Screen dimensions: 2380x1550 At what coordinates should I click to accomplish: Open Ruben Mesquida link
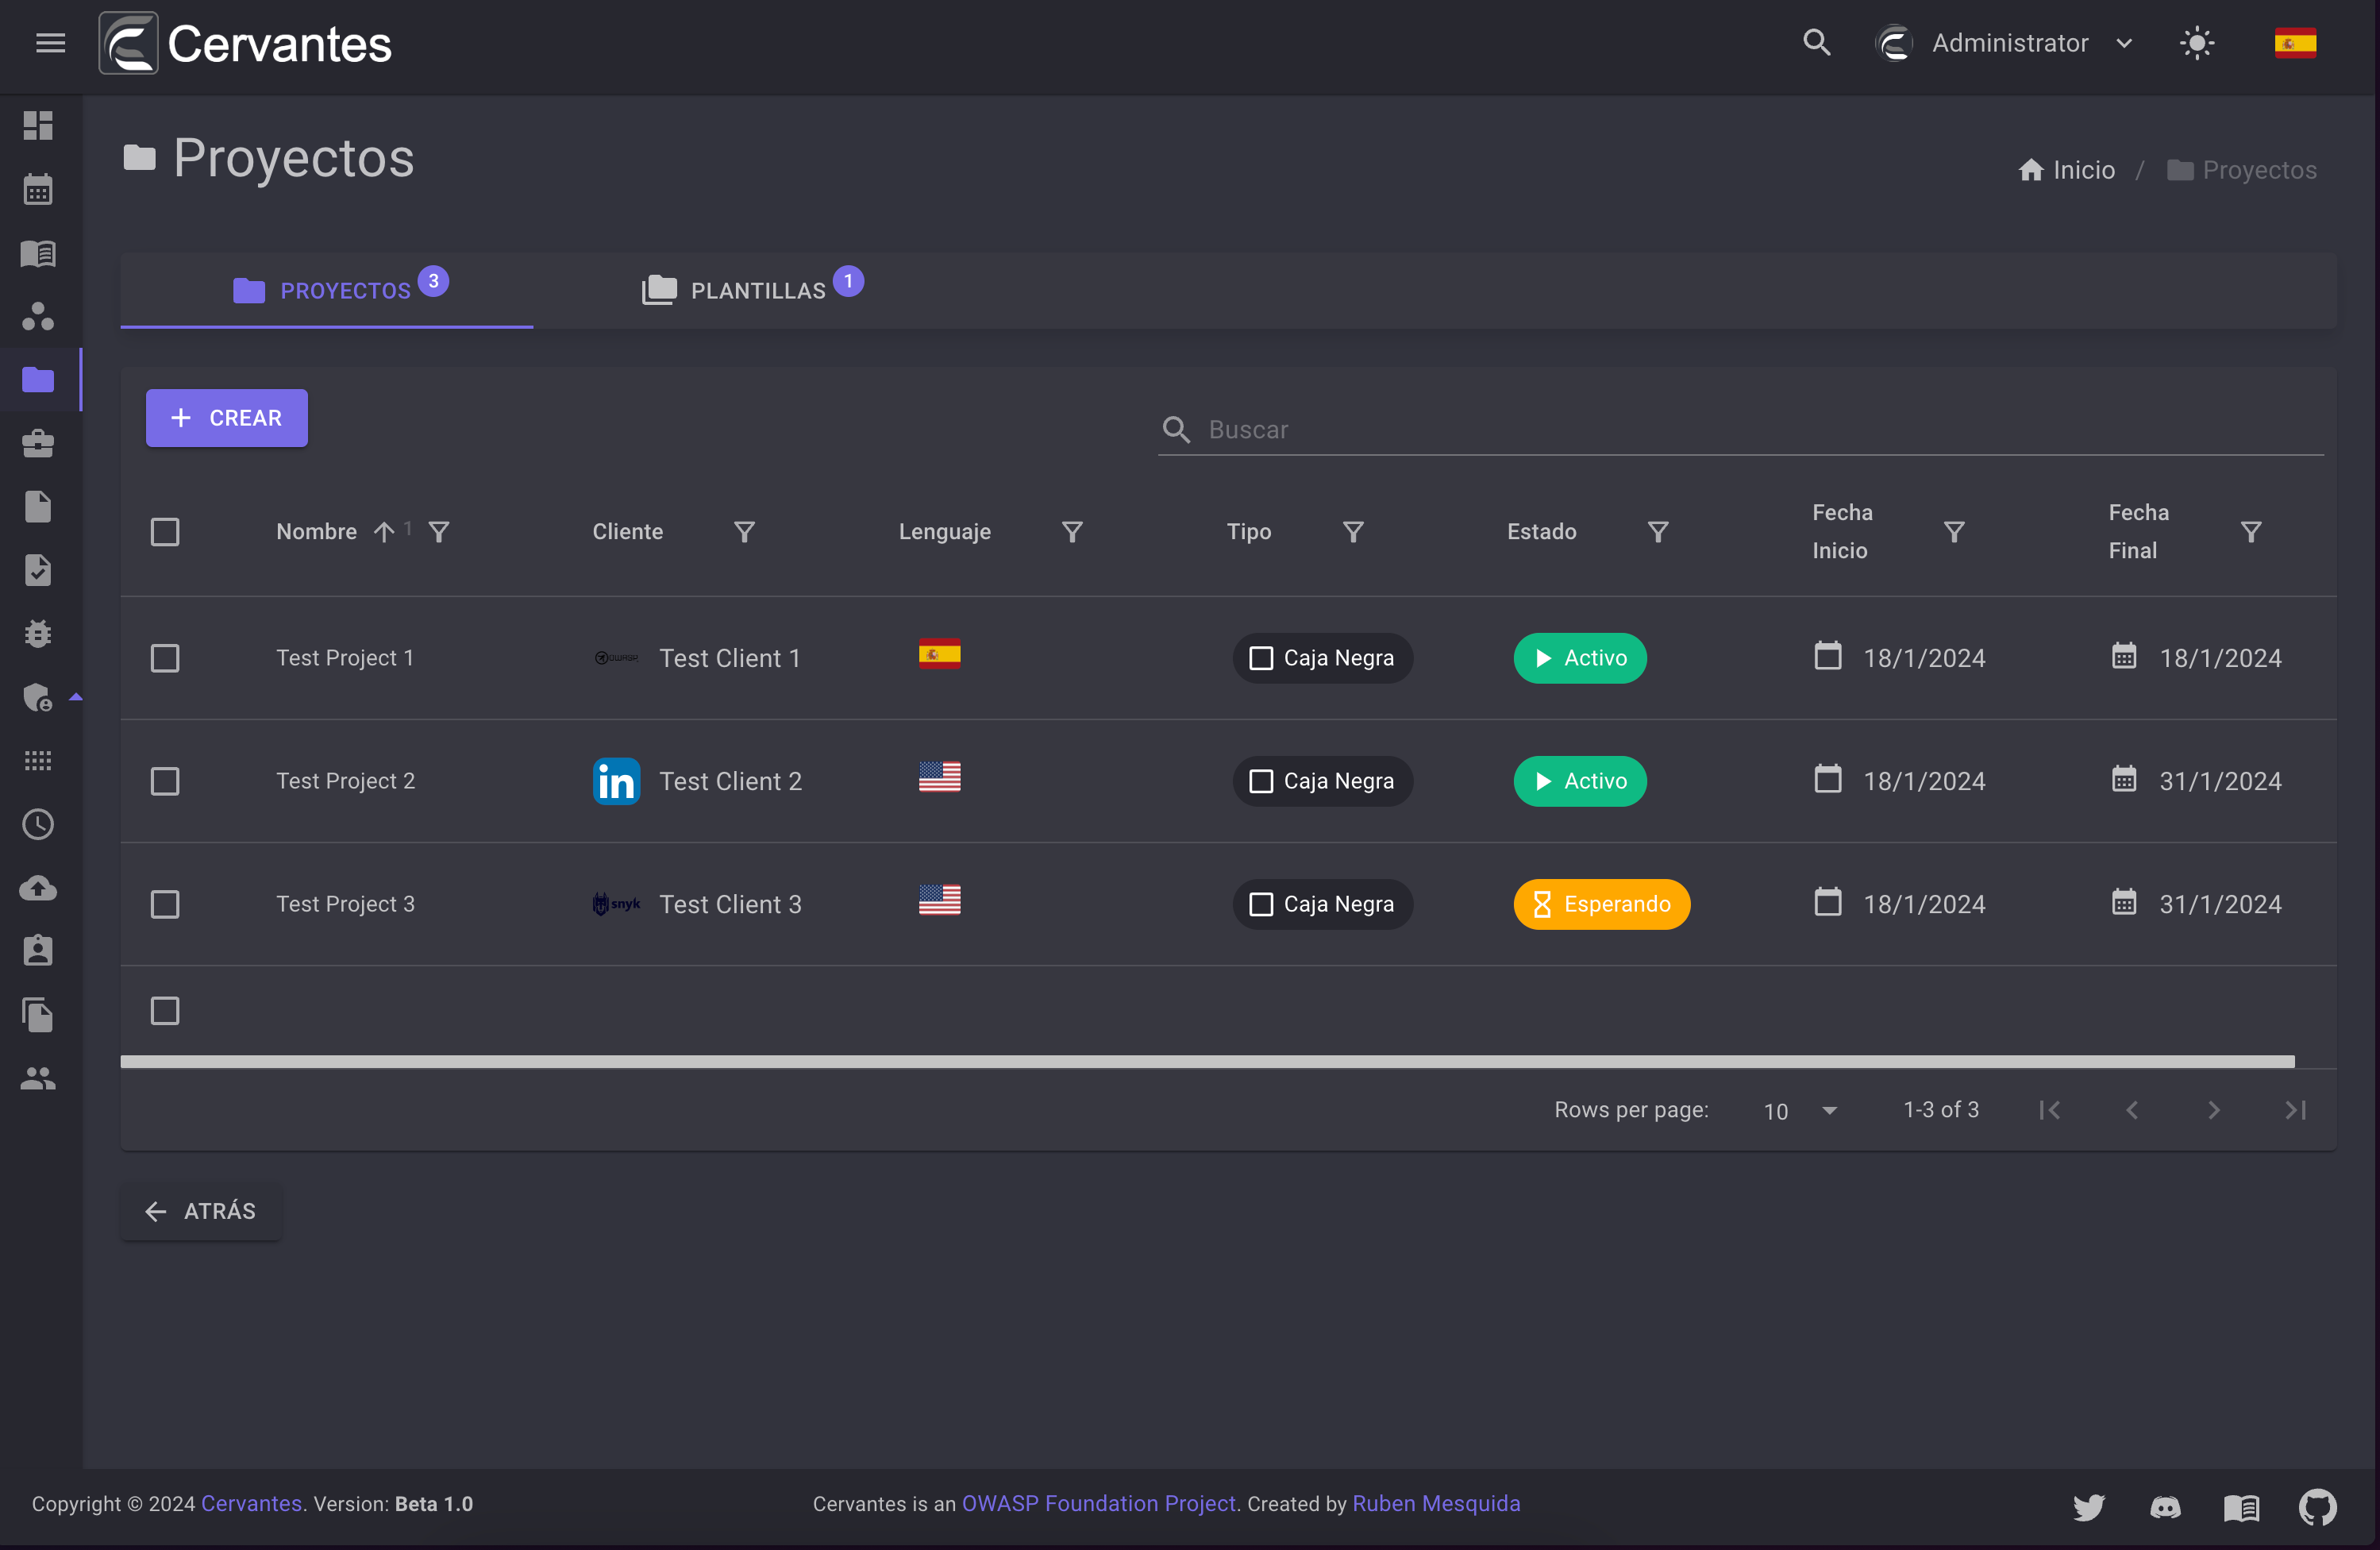pos(1436,1504)
